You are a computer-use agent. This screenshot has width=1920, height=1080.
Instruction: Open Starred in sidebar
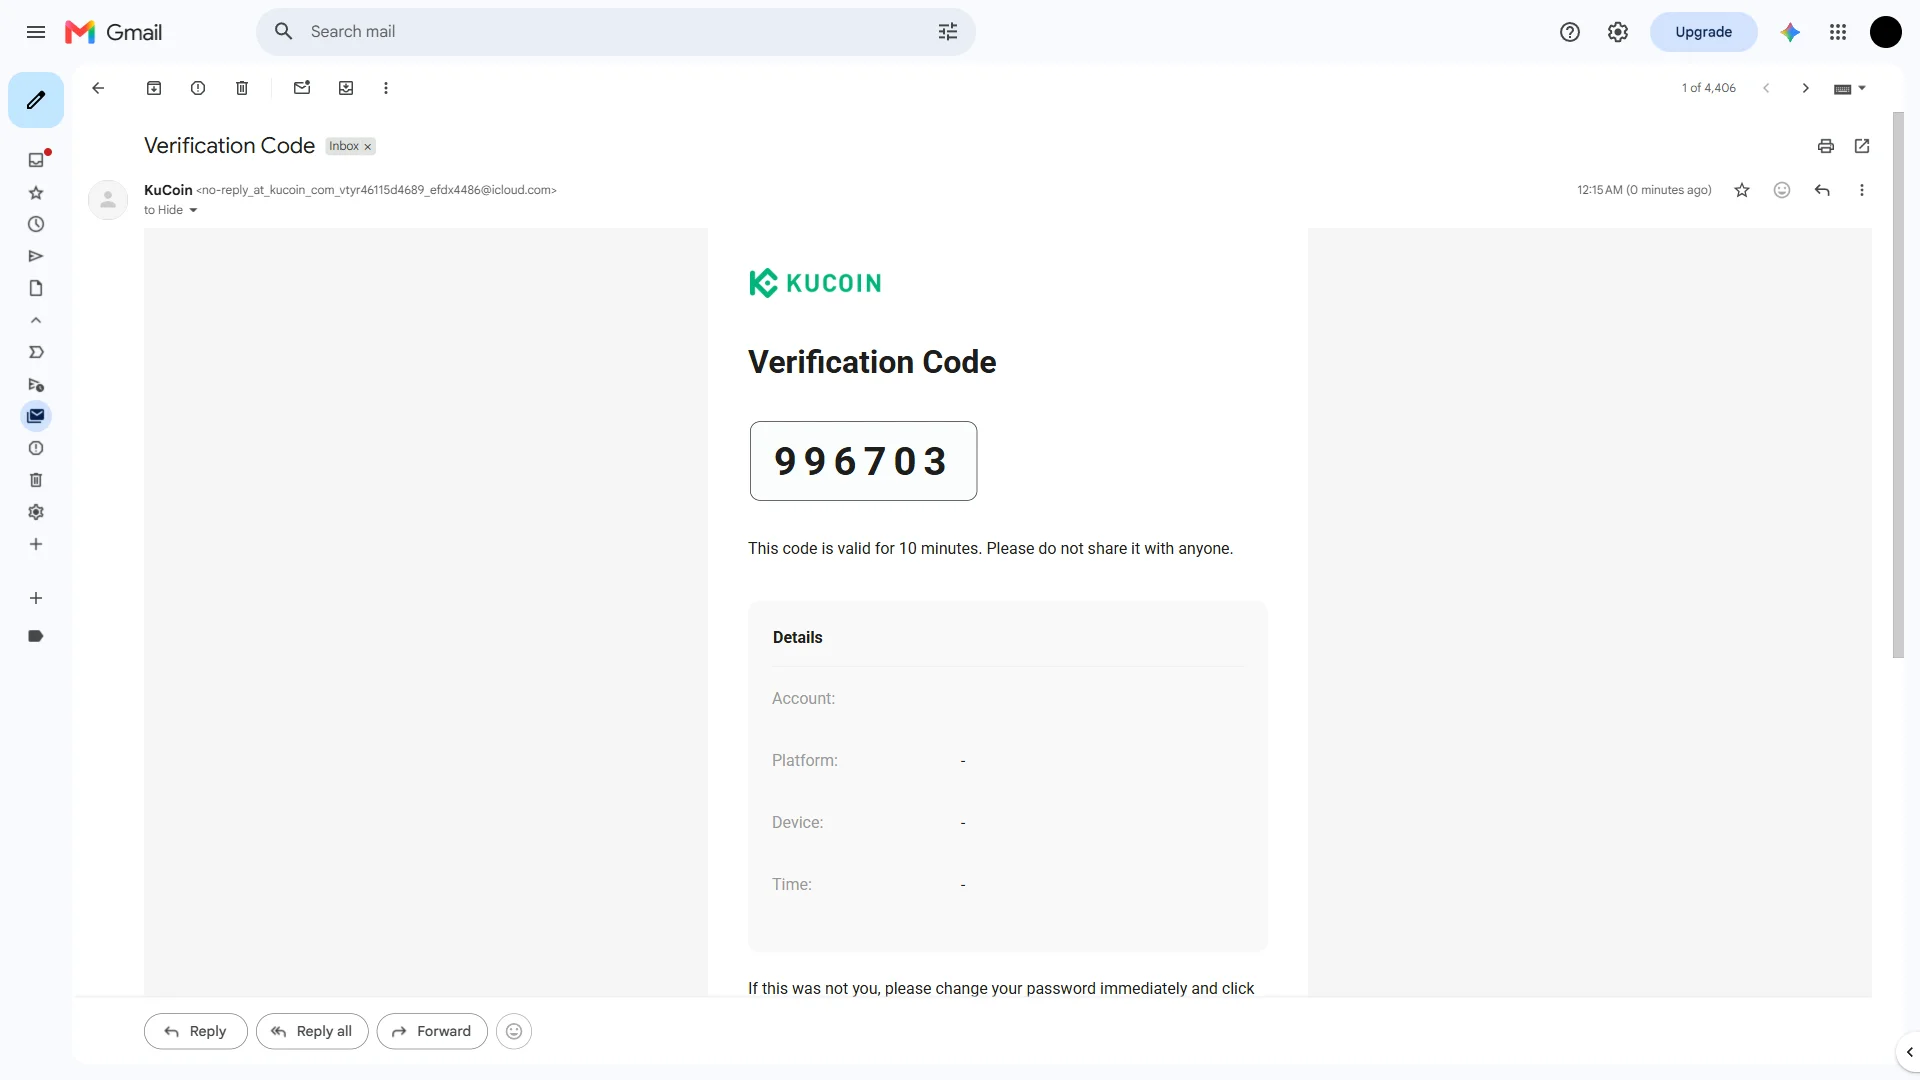(x=36, y=192)
